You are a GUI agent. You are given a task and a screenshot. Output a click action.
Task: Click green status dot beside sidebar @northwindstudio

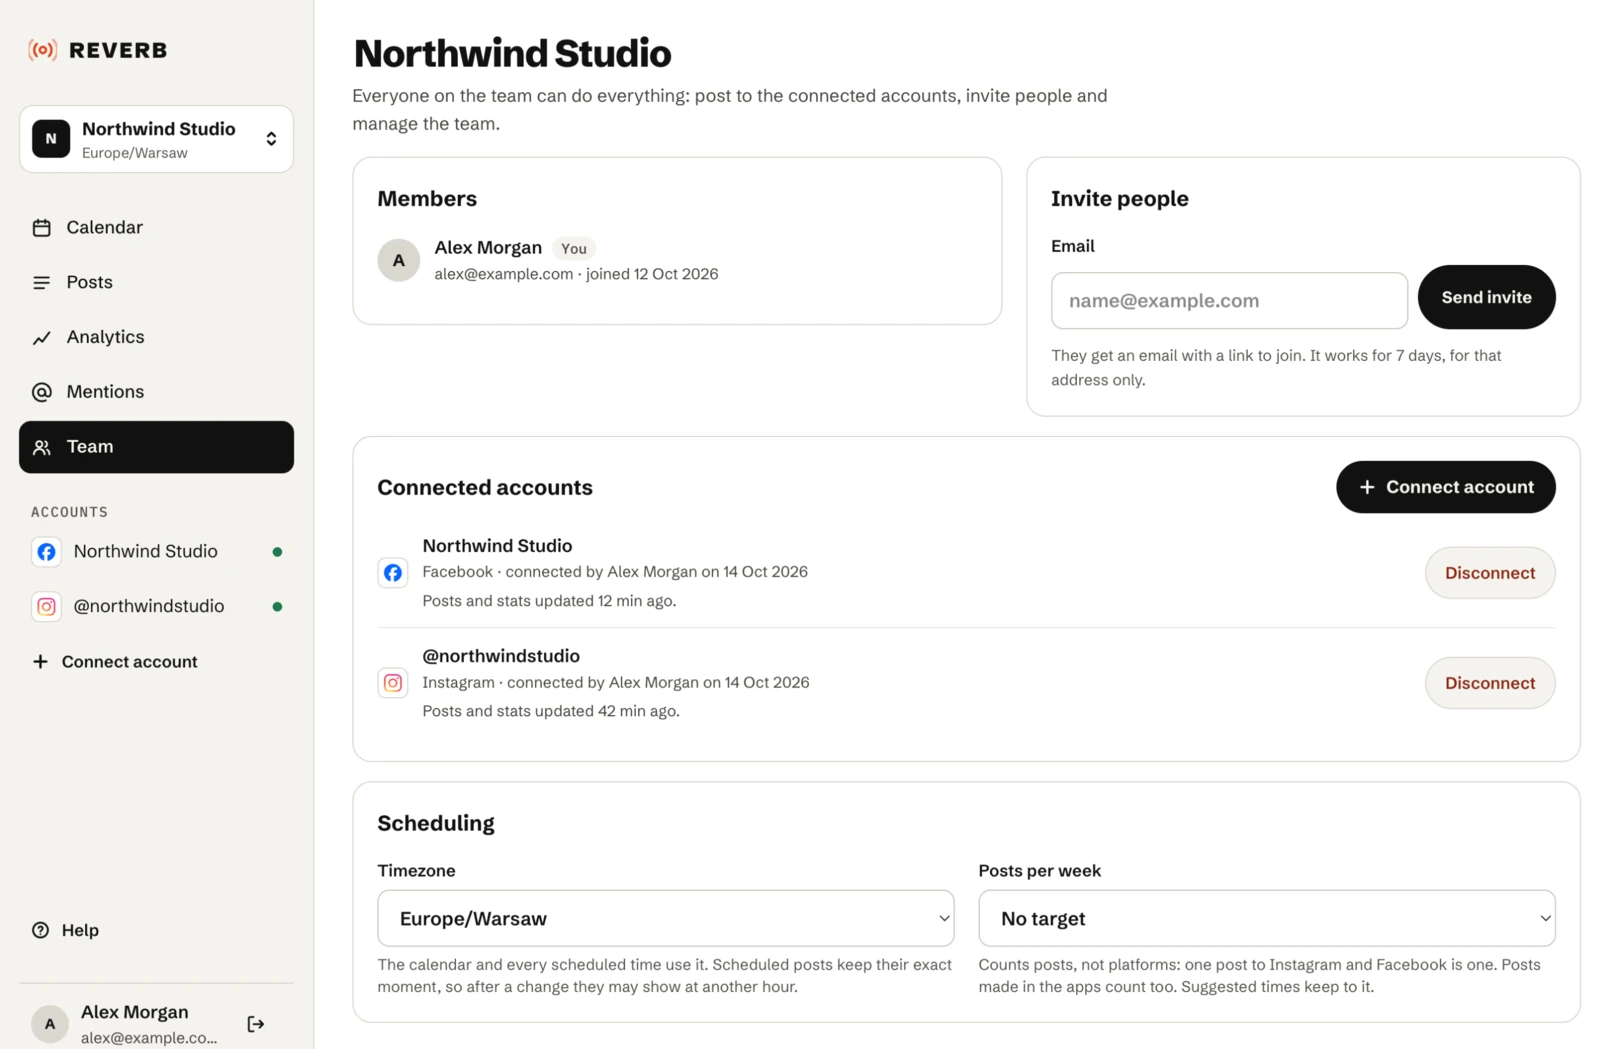point(277,607)
